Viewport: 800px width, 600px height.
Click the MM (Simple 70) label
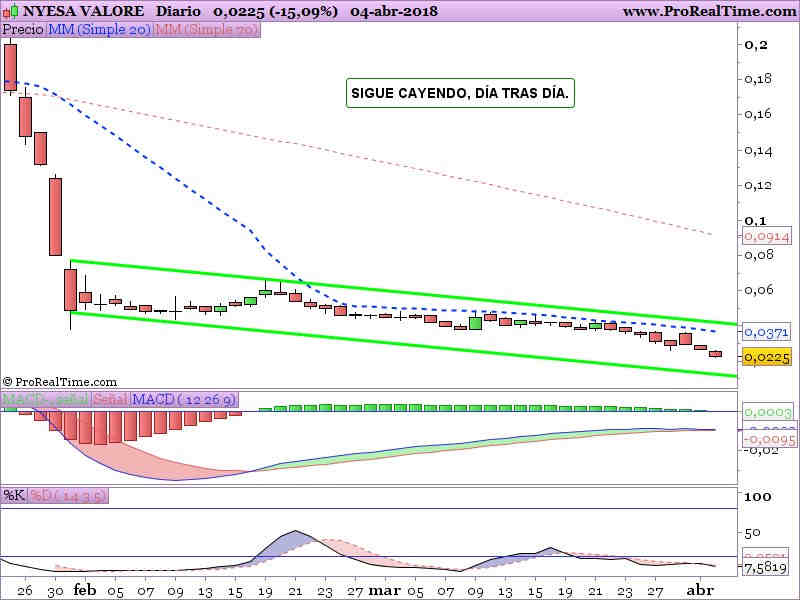tap(207, 30)
